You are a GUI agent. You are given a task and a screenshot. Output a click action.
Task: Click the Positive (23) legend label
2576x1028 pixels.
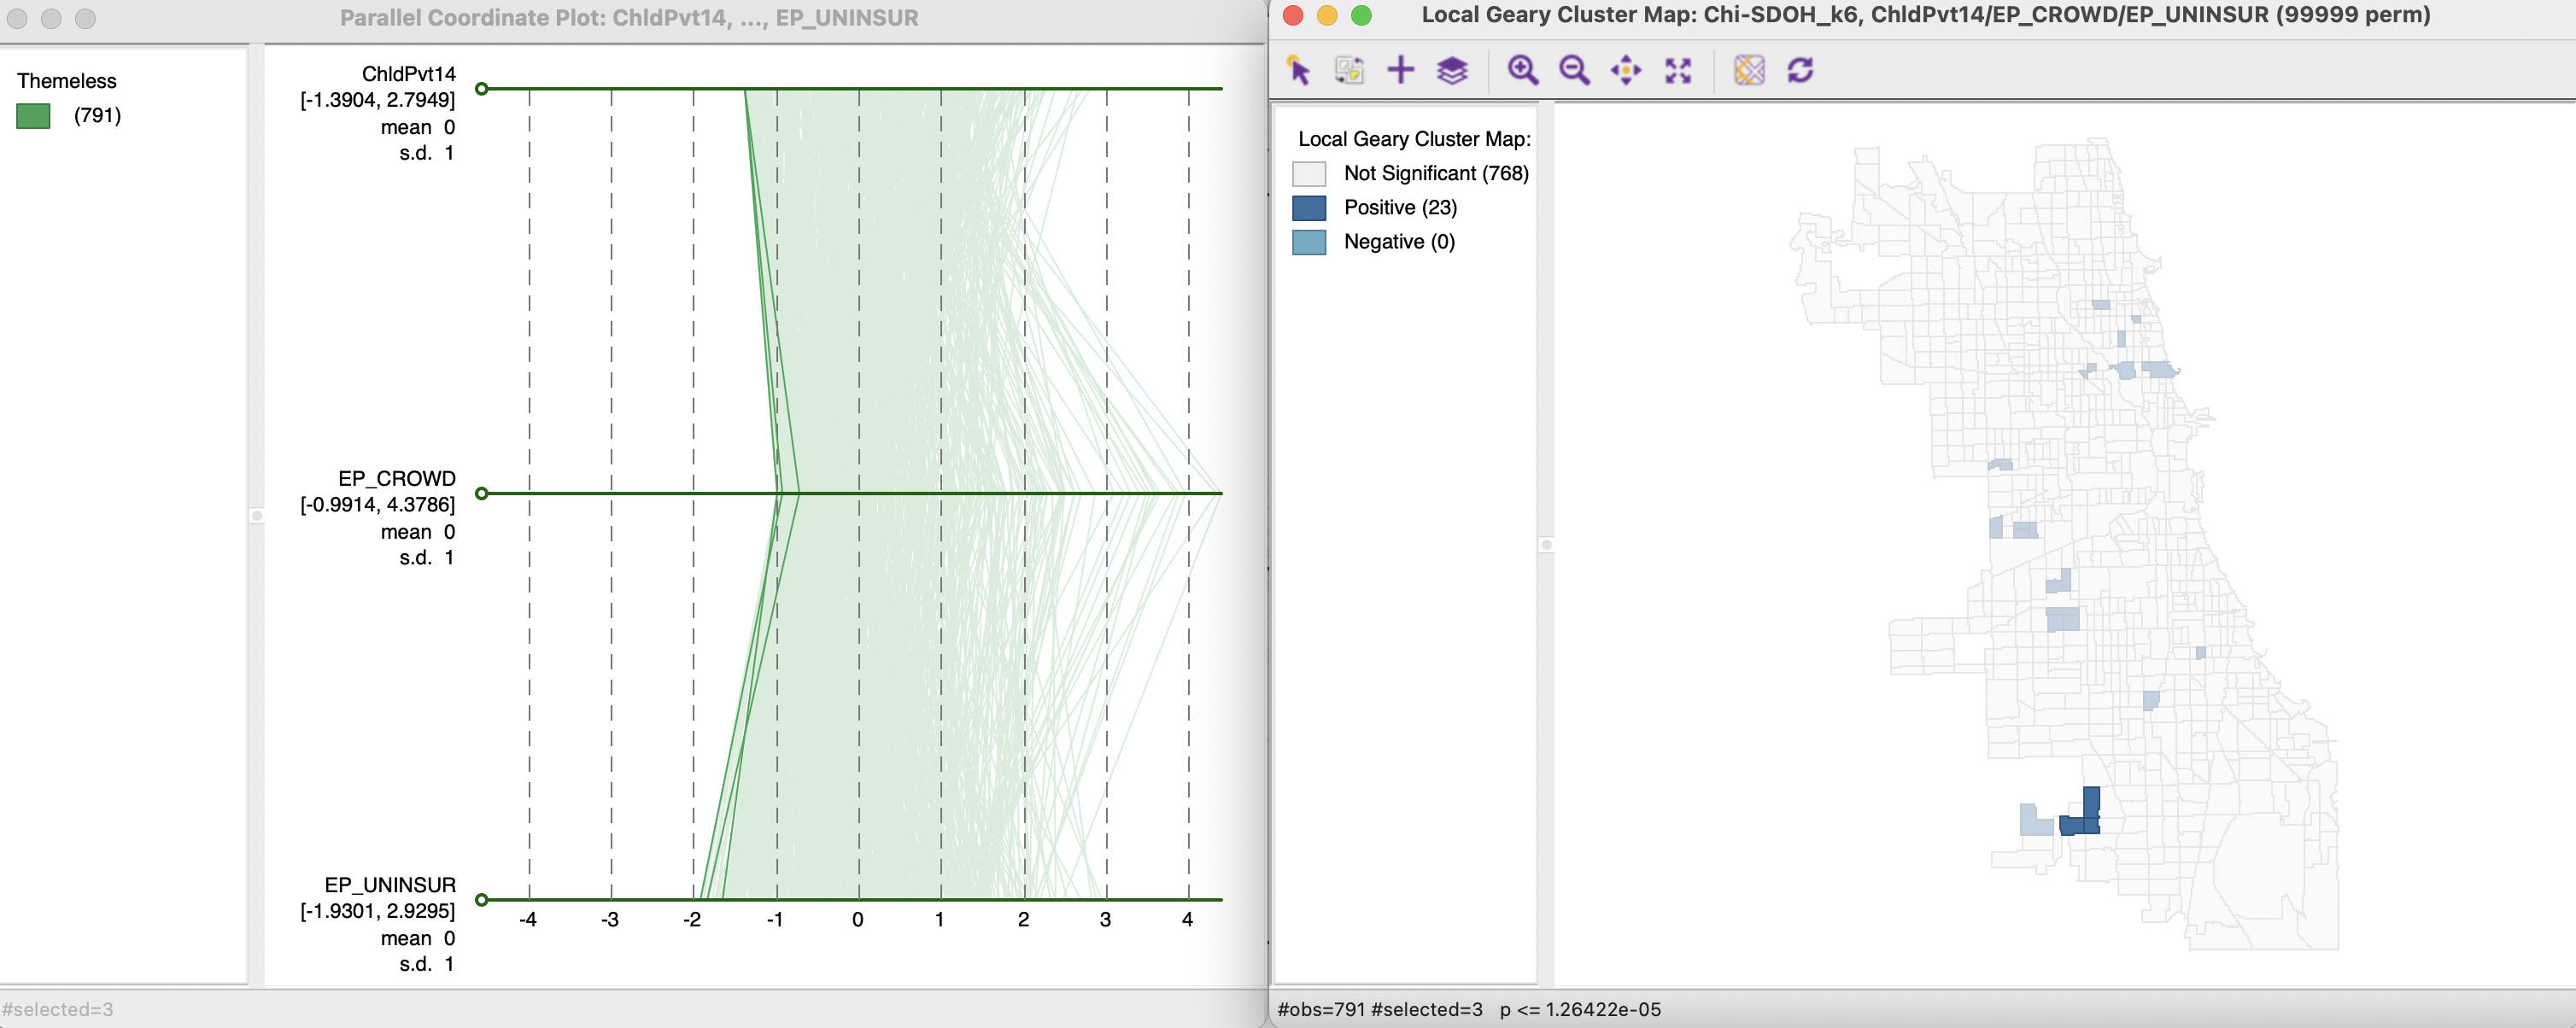point(1400,207)
